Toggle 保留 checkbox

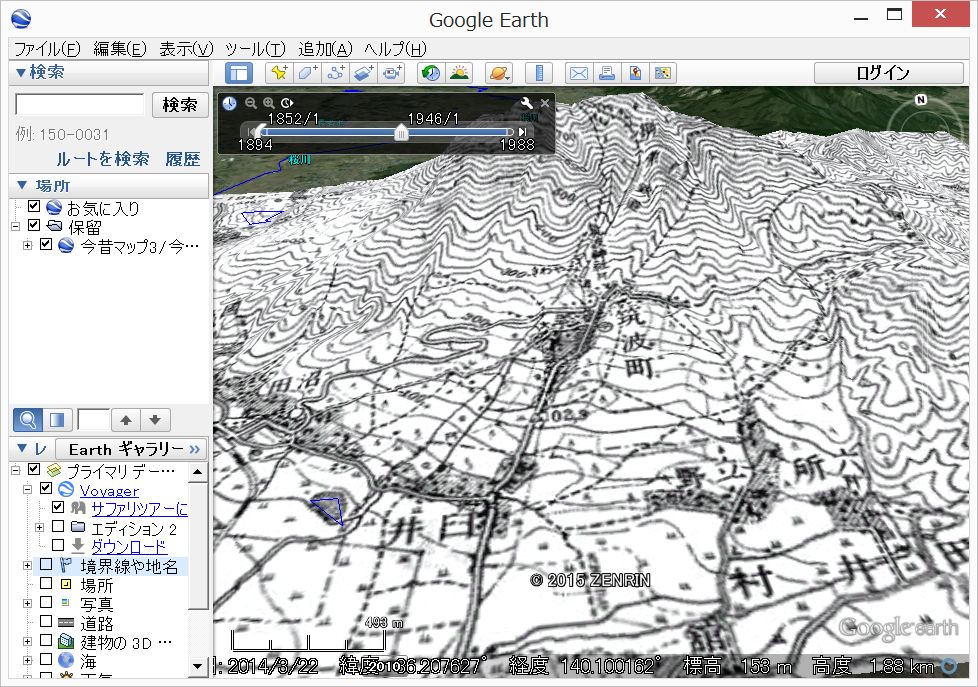[x=34, y=225]
